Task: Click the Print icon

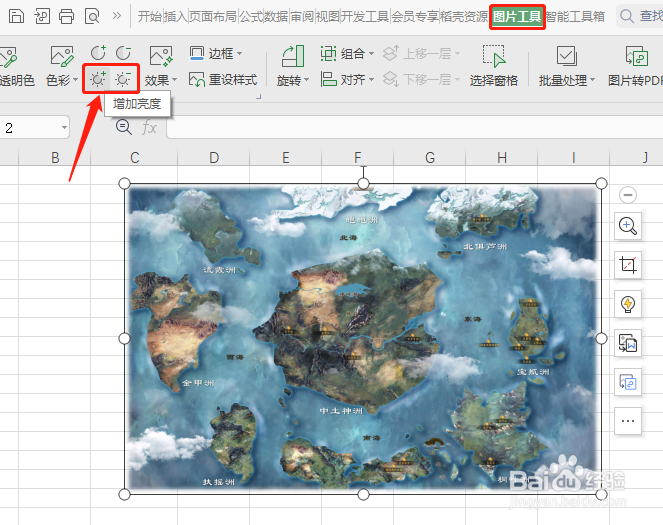Action: click(x=66, y=16)
